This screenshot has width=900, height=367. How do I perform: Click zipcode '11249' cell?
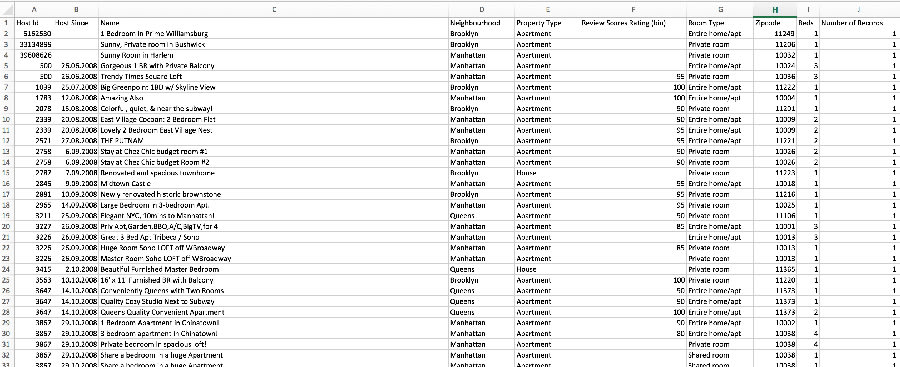[x=775, y=34]
